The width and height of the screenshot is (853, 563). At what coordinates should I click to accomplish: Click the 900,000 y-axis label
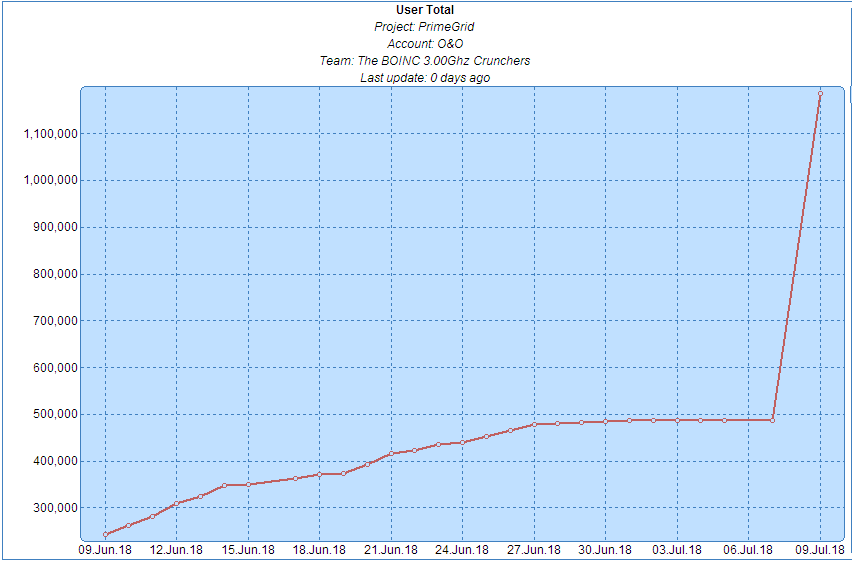[55, 227]
